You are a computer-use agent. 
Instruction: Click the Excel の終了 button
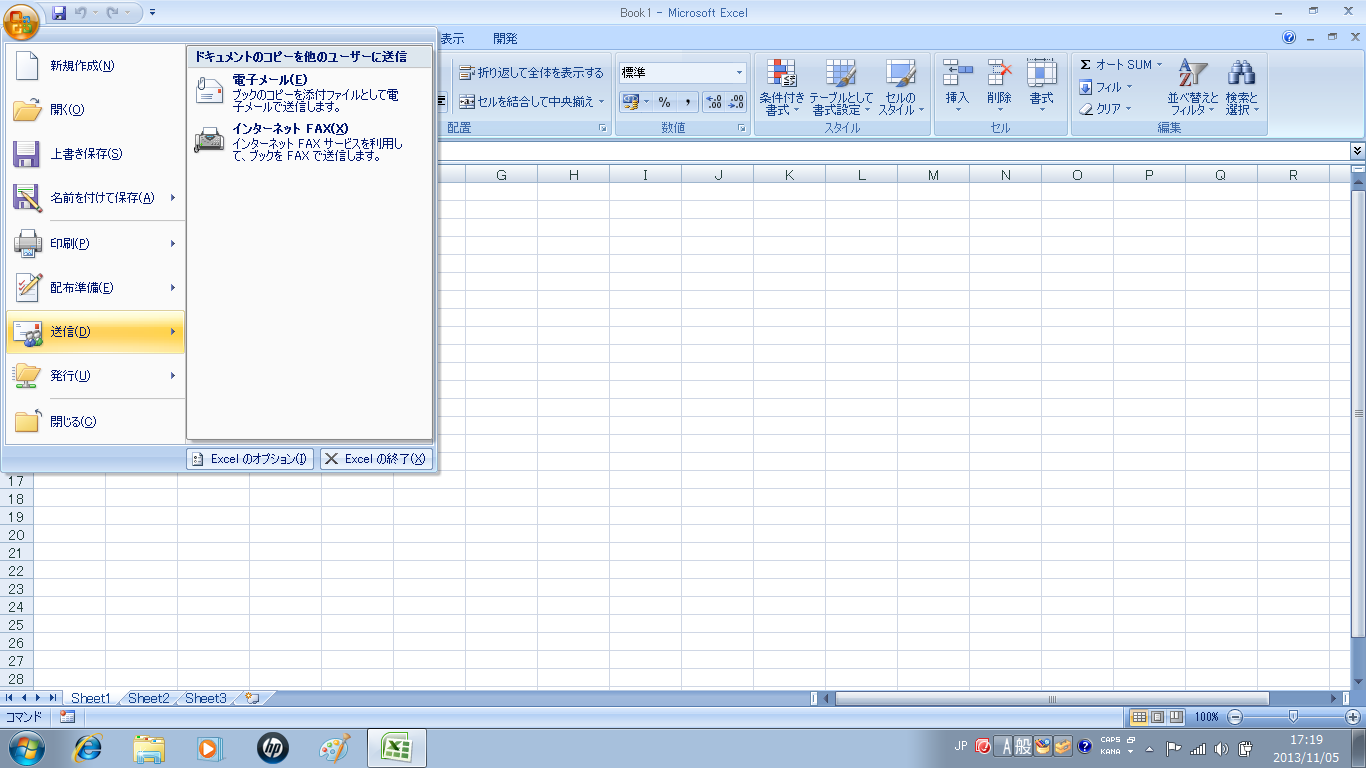tap(376, 459)
